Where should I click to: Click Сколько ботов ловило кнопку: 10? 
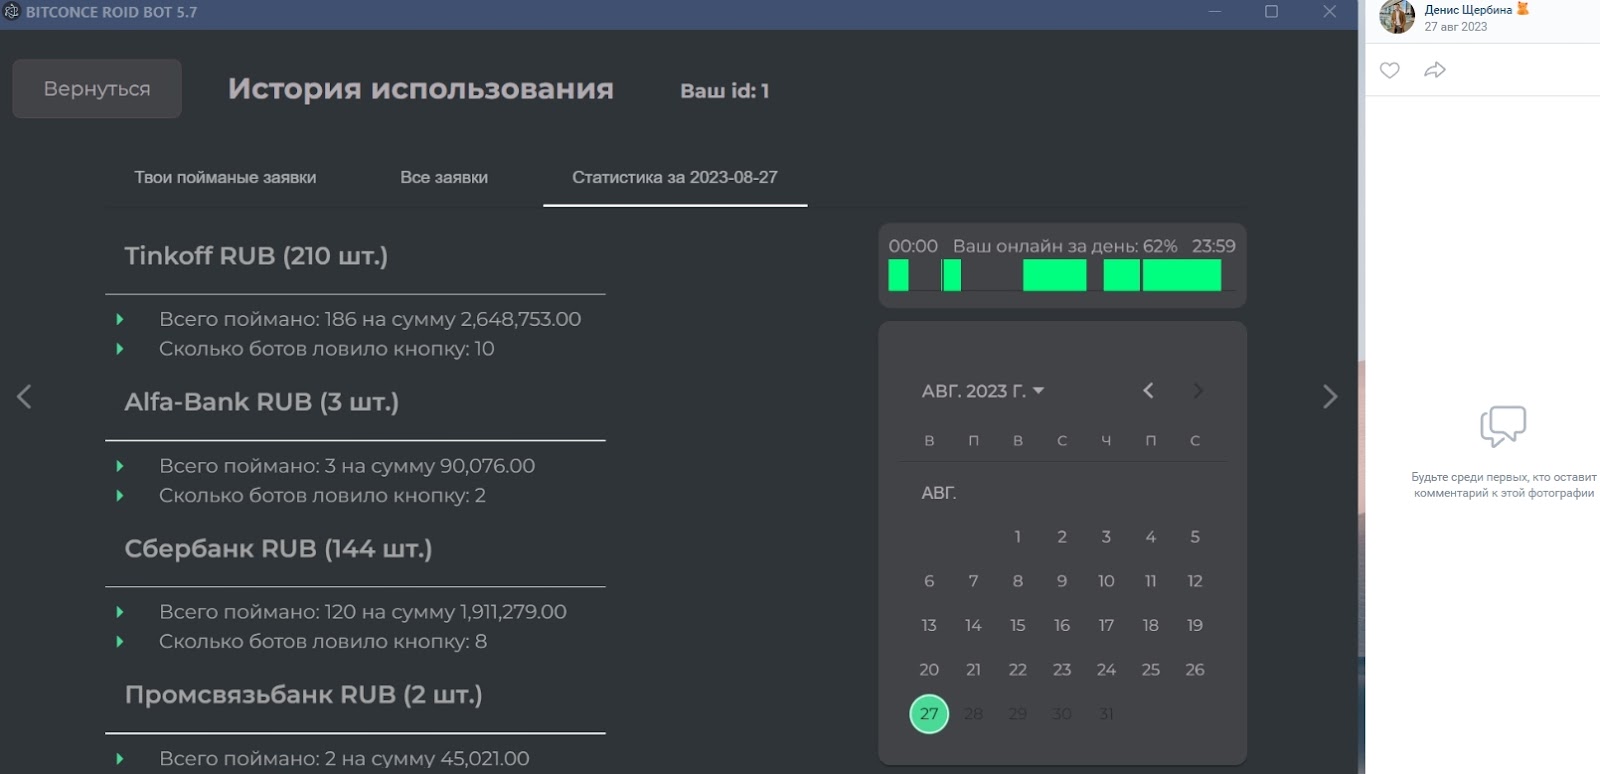(x=327, y=349)
